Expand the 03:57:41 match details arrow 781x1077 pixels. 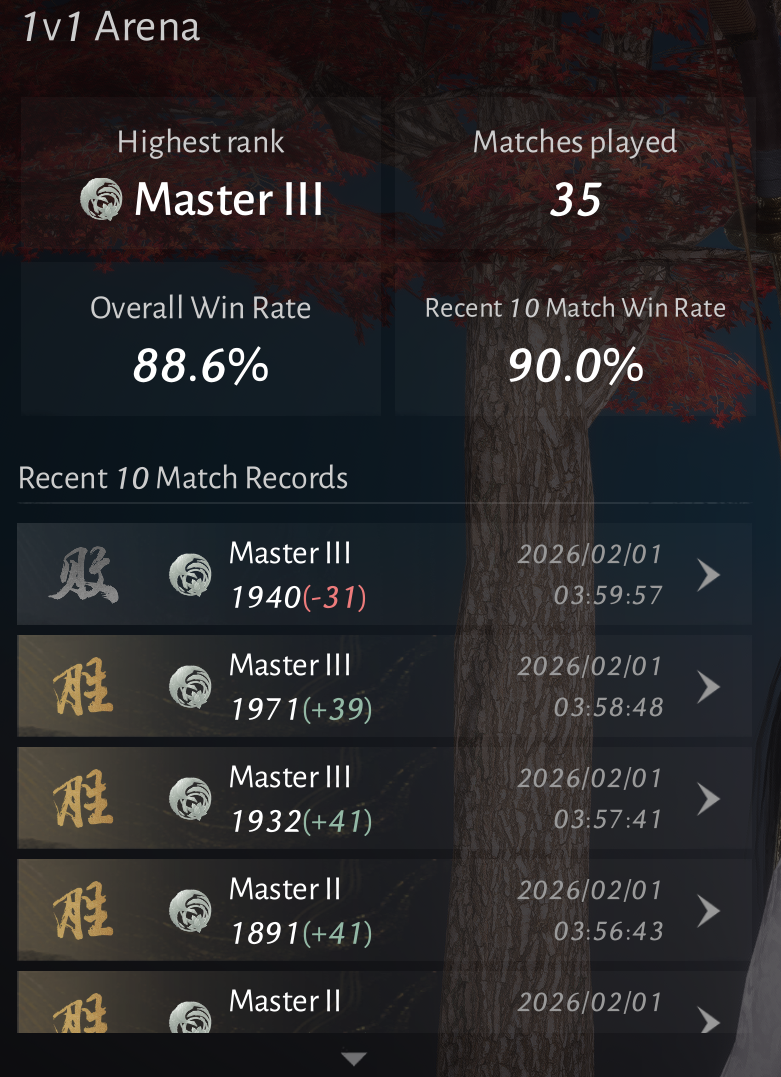click(x=708, y=799)
